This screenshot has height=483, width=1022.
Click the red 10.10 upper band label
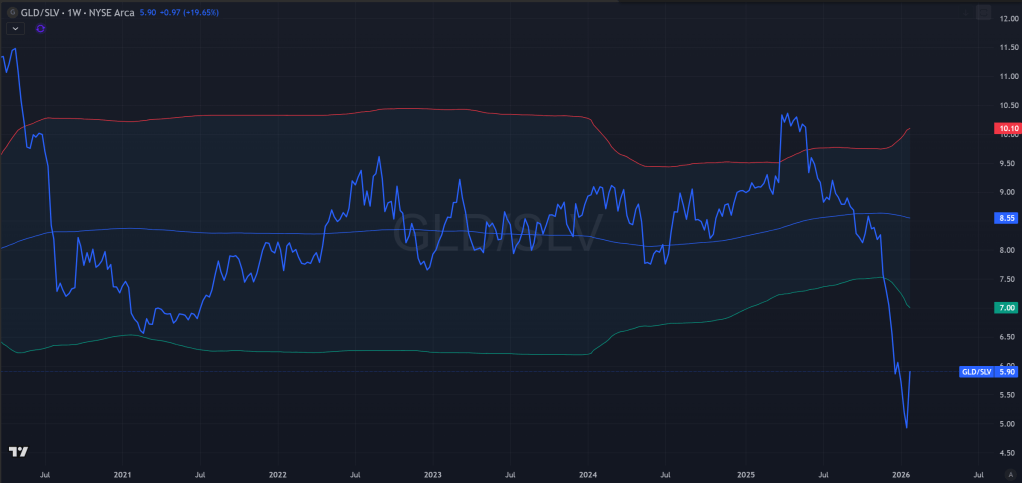click(1007, 129)
